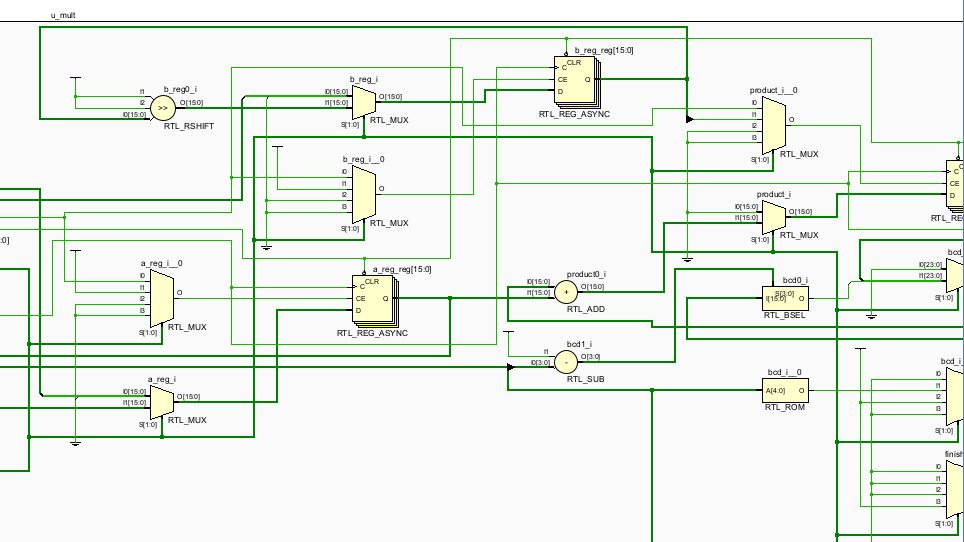Click the bcd0_i RTL_BSEL block

pos(785,299)
